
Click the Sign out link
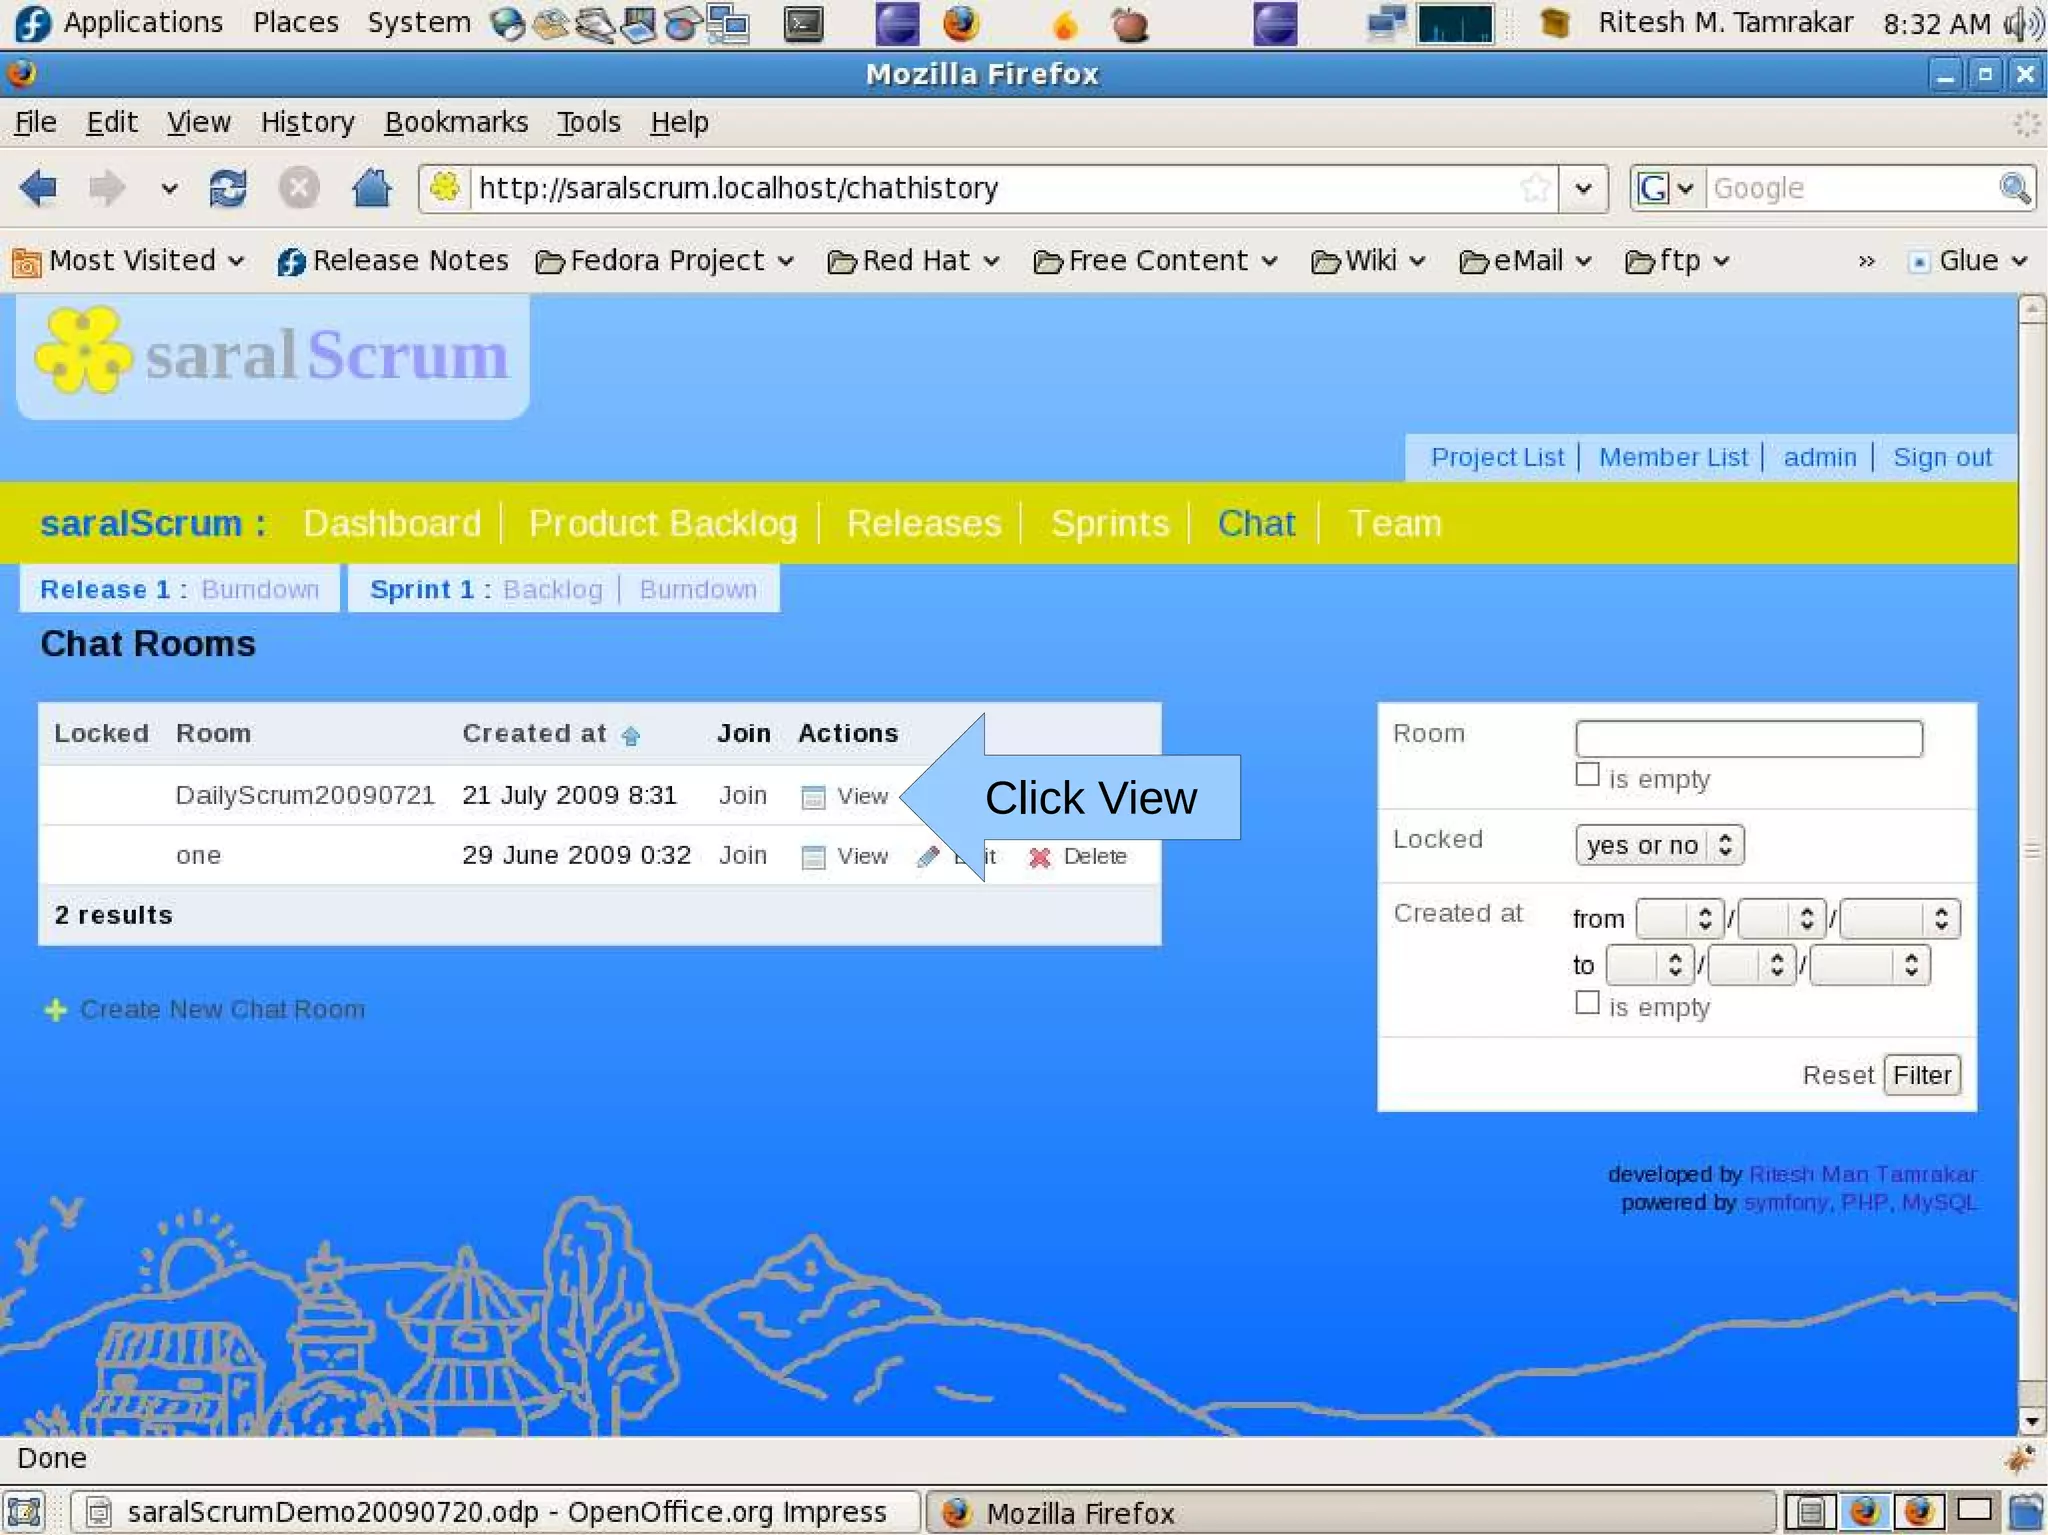[x=1942, y=457]
